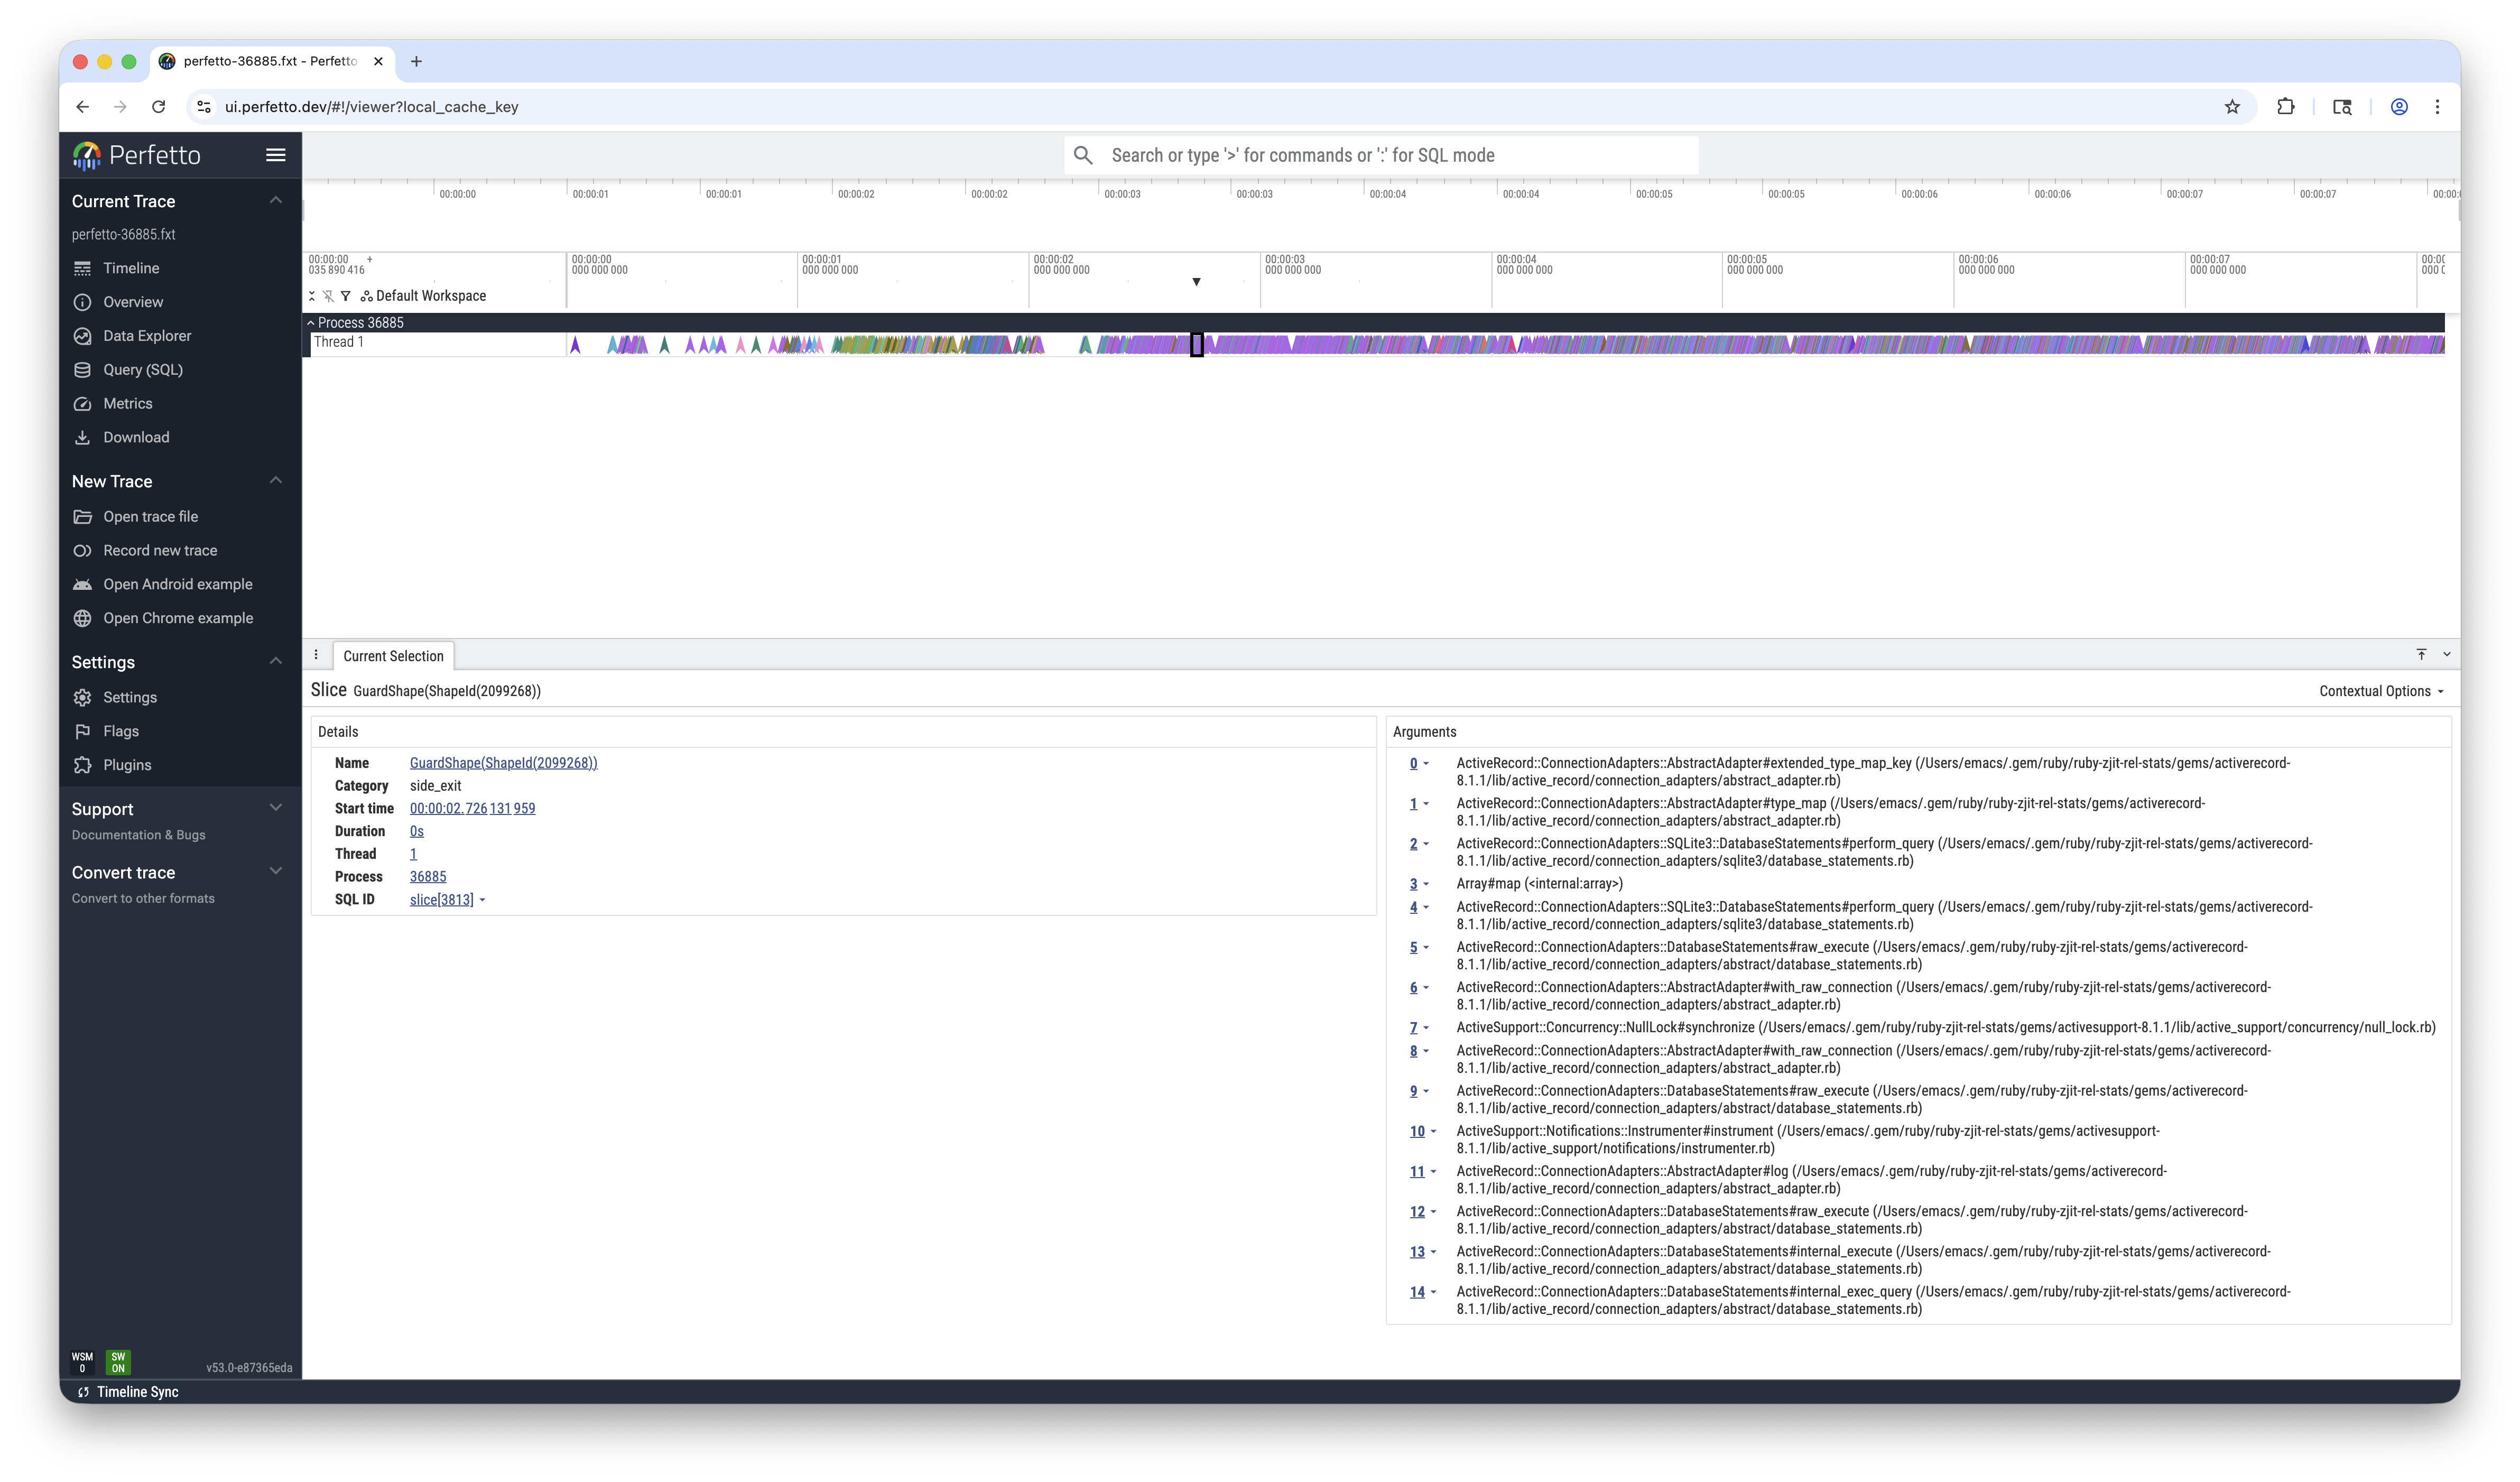Image resolution: width=2520 pixels, height=1482 pixels.
Task: Open the Query (SQL) panel
Action: (x=143, y=369)
